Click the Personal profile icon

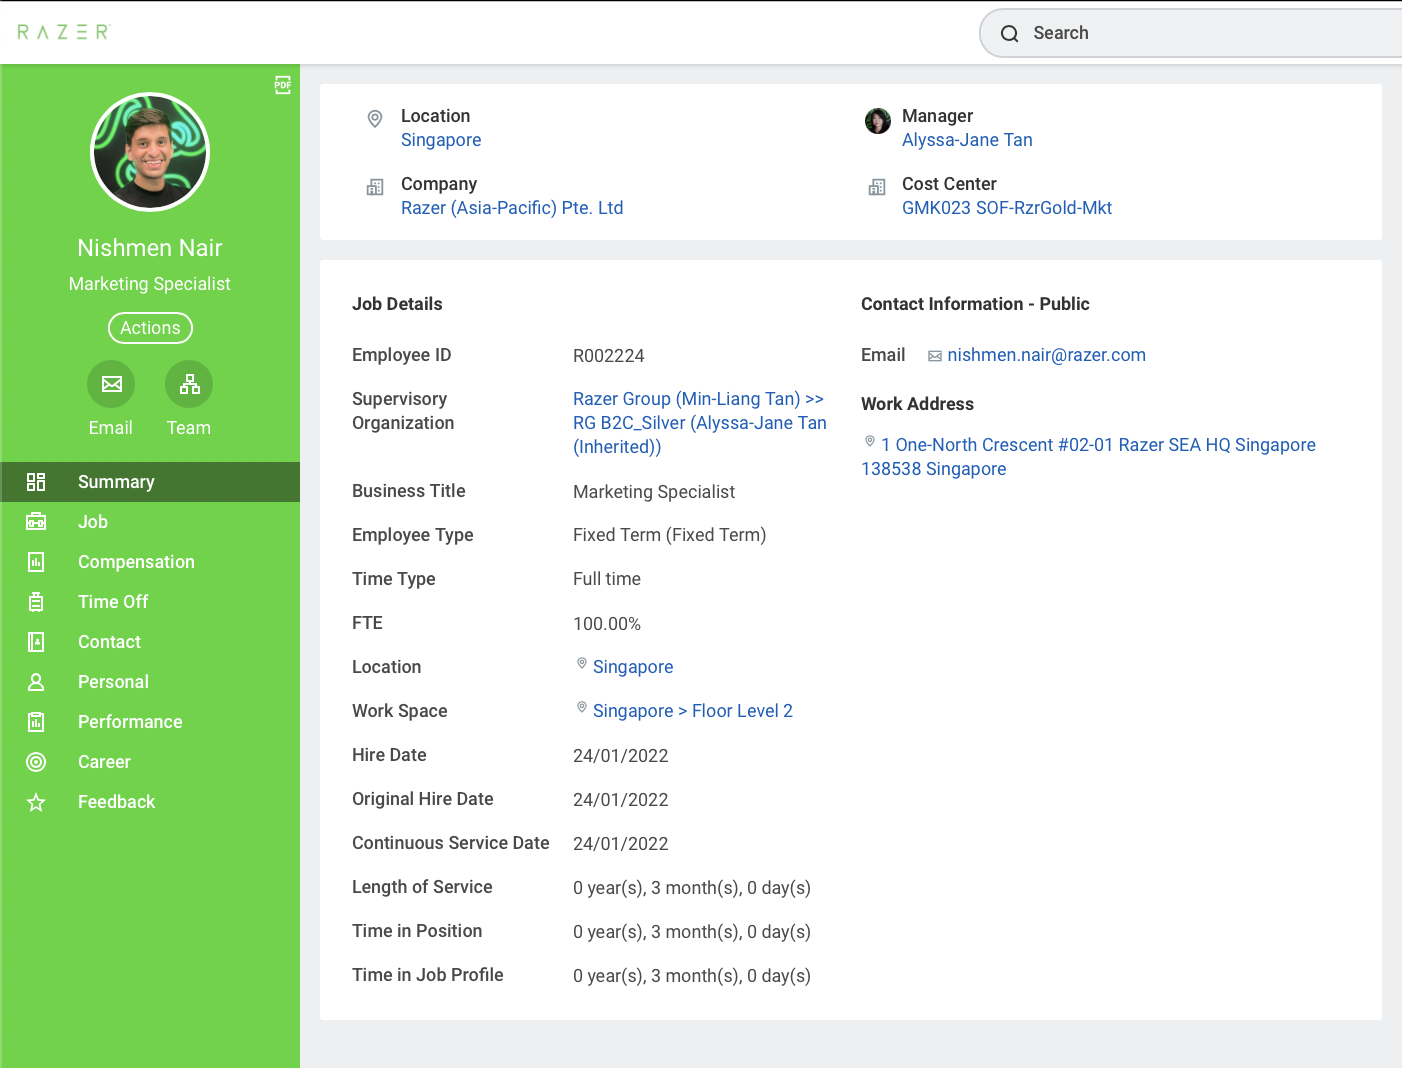coord(36,682)
